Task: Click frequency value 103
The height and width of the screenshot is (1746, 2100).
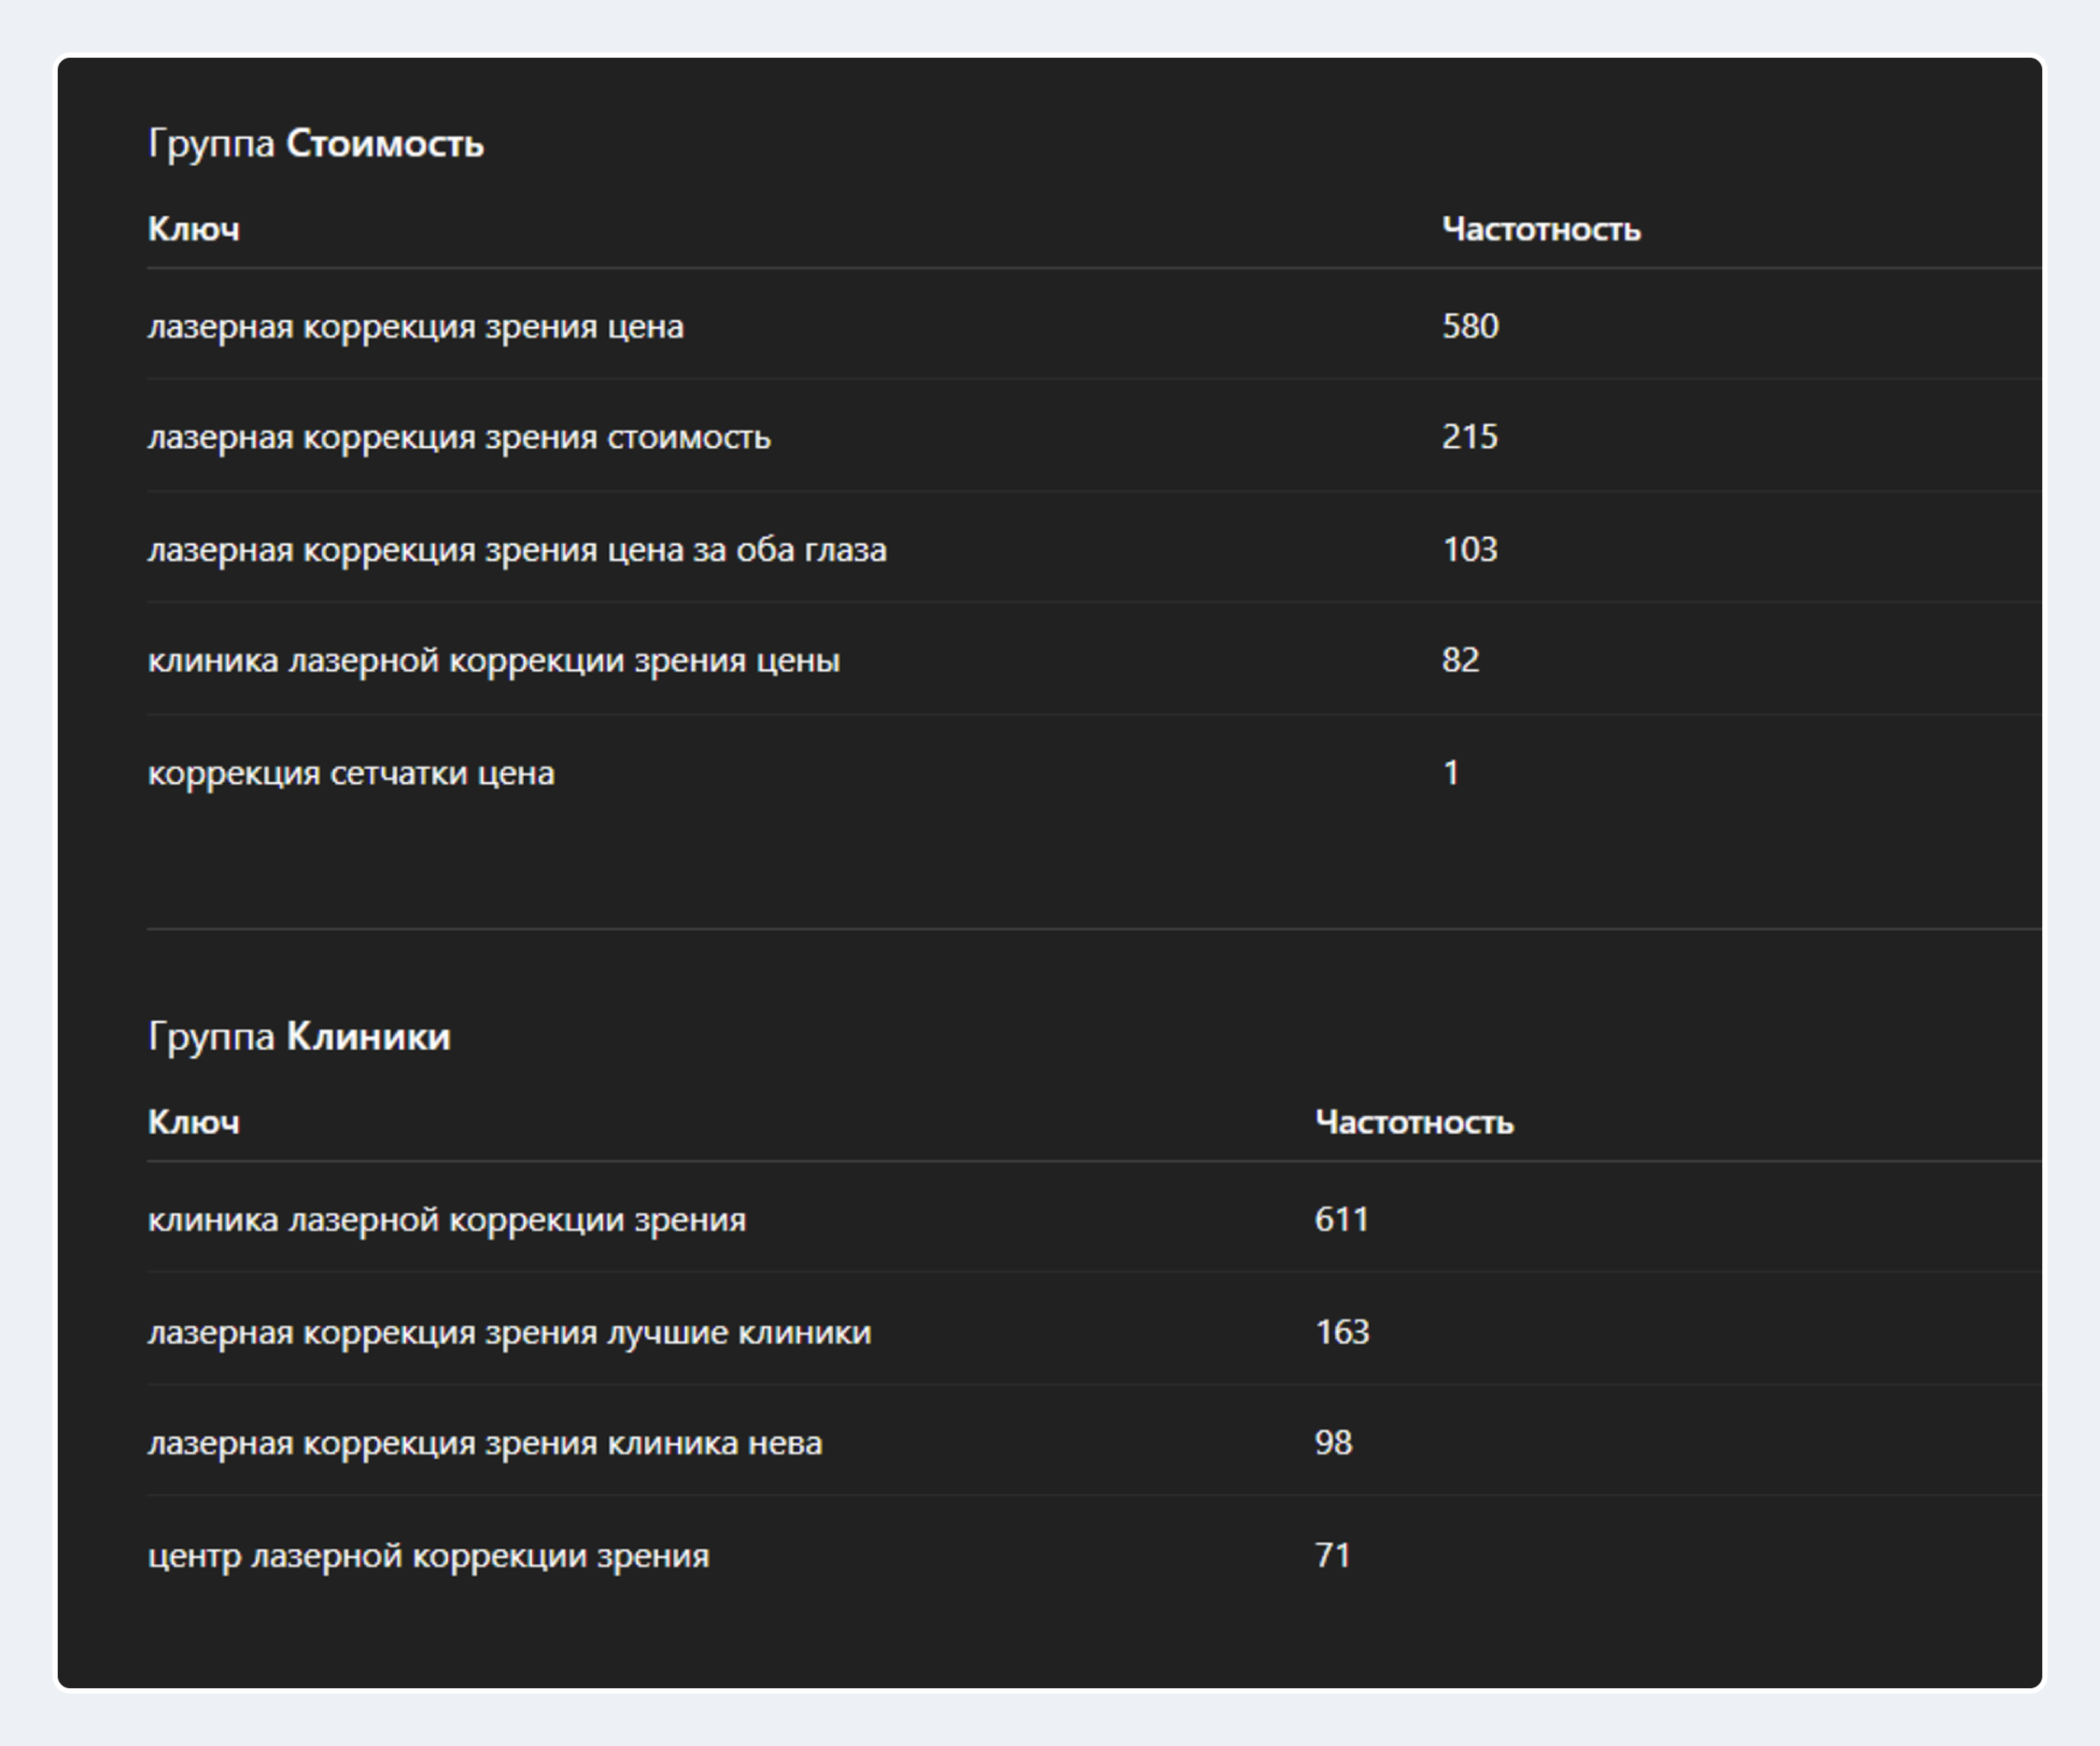Action: (x=1469, y=549)
